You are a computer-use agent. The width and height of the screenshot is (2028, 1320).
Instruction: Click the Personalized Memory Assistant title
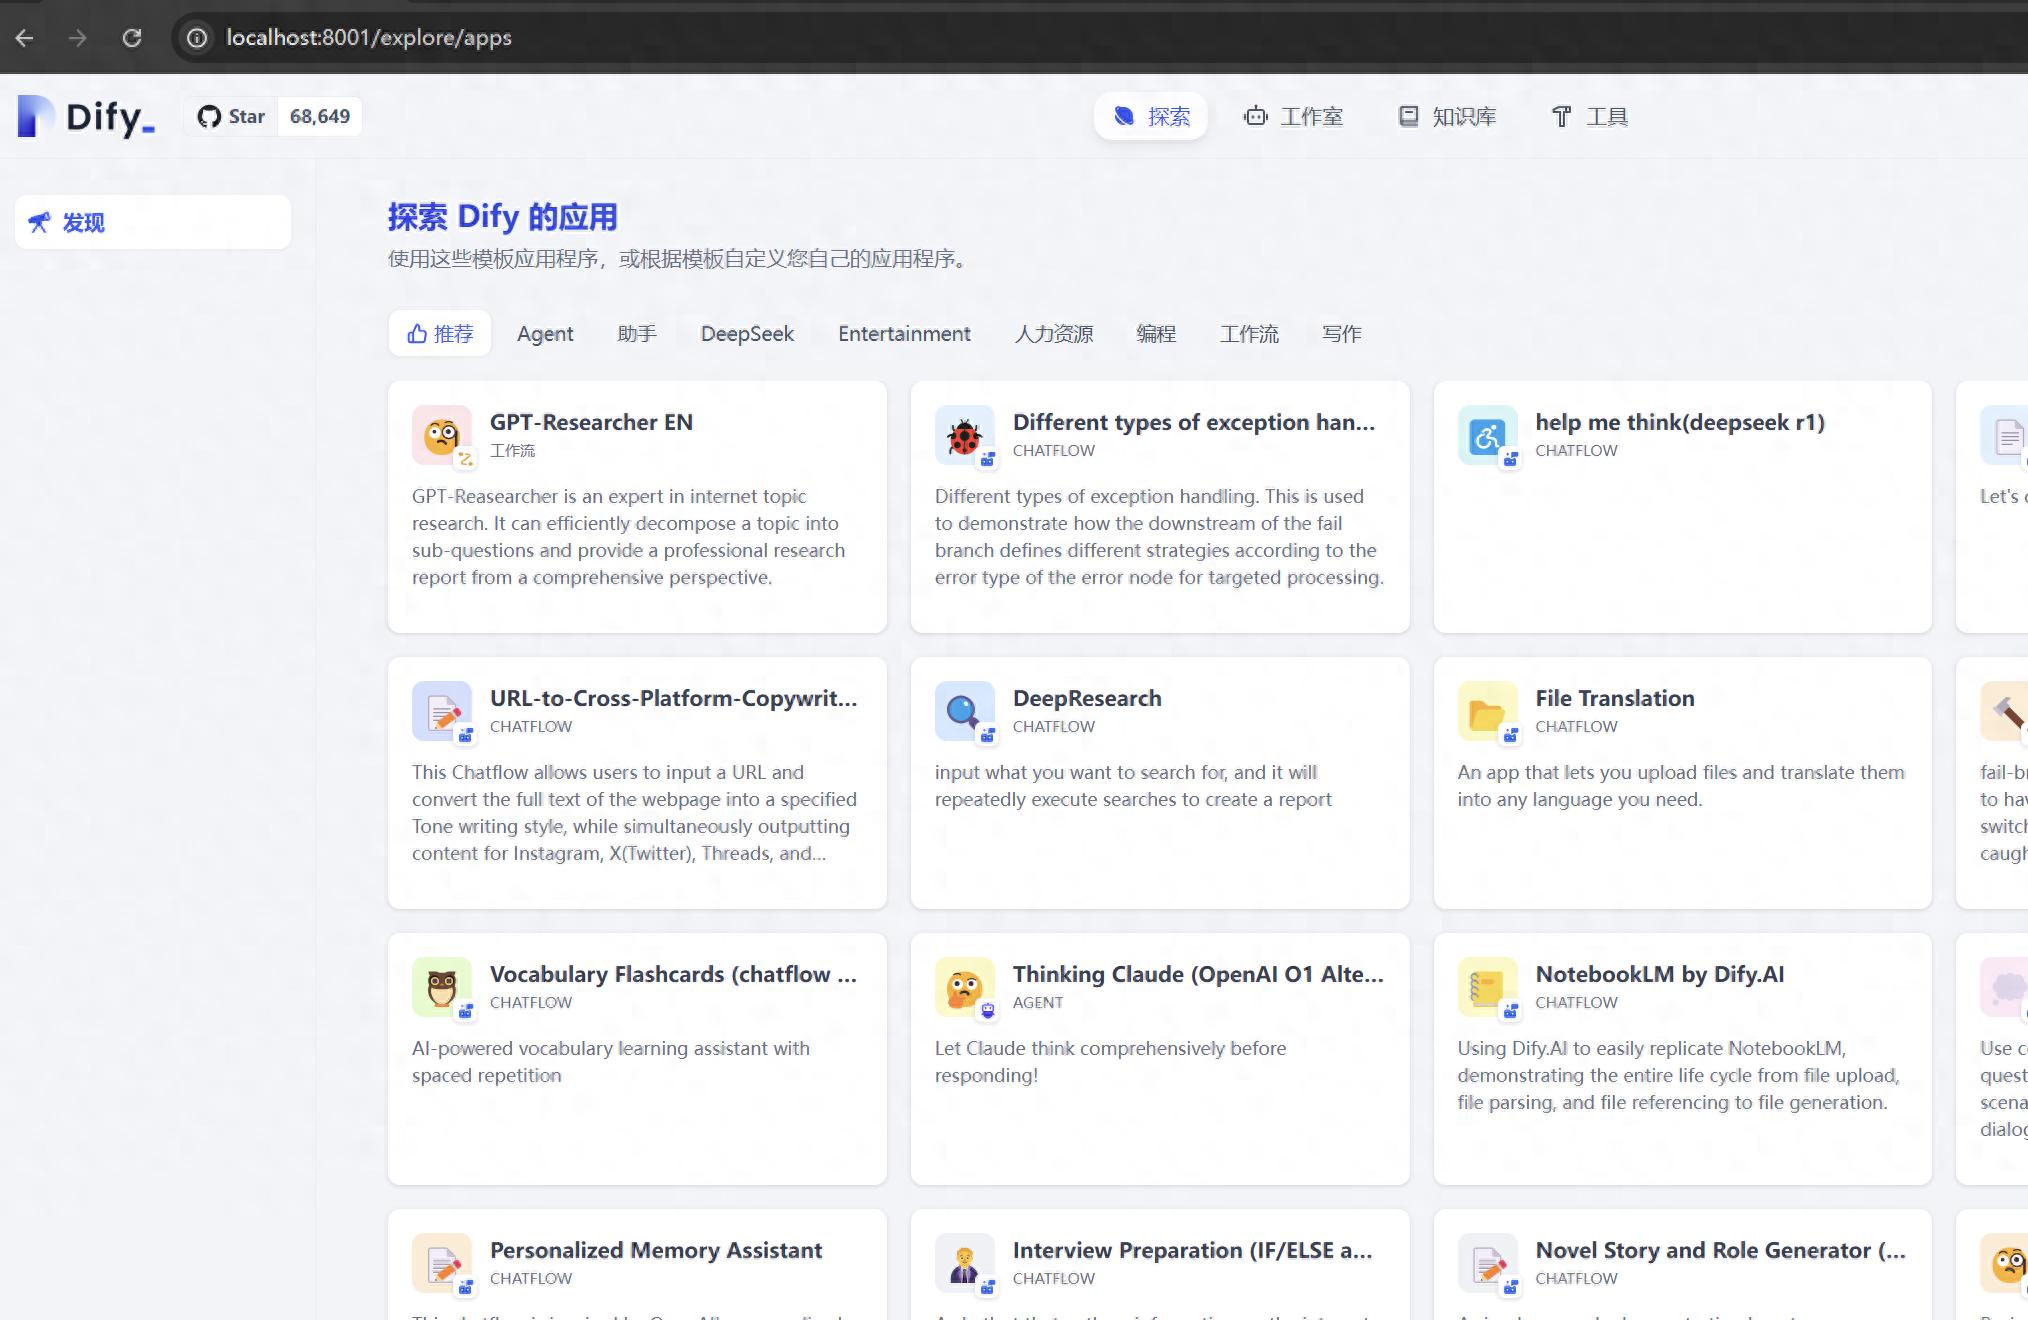point(656,1250)
